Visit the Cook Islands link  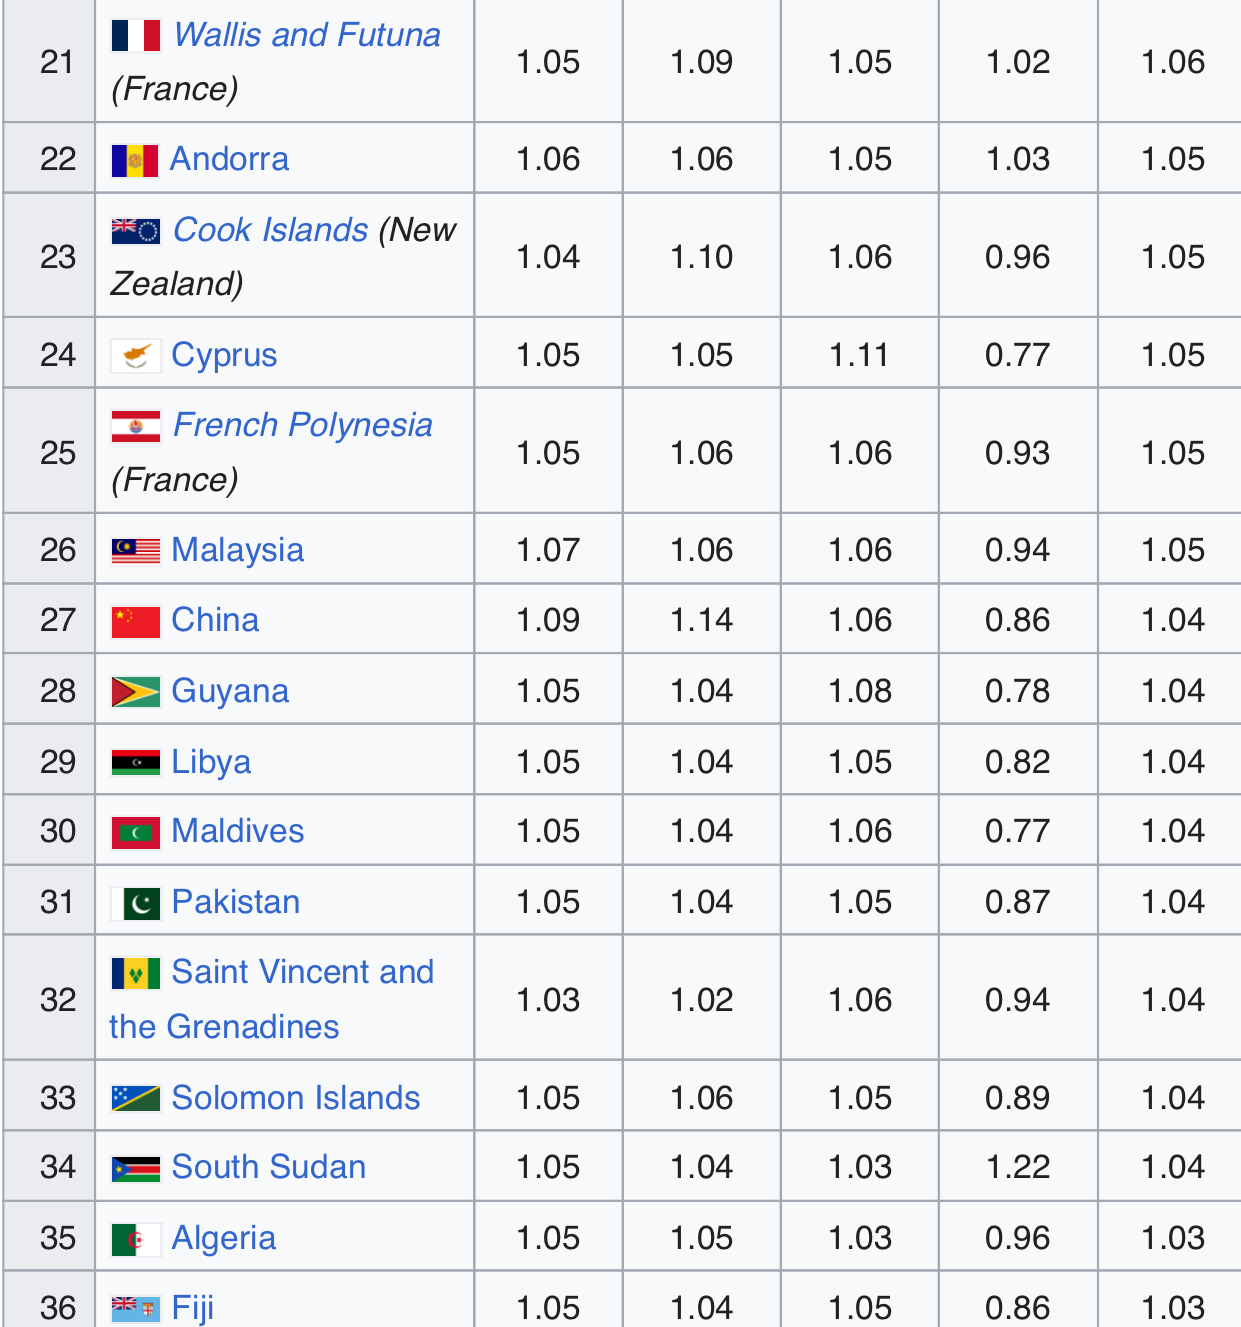[x=270, y=230]
